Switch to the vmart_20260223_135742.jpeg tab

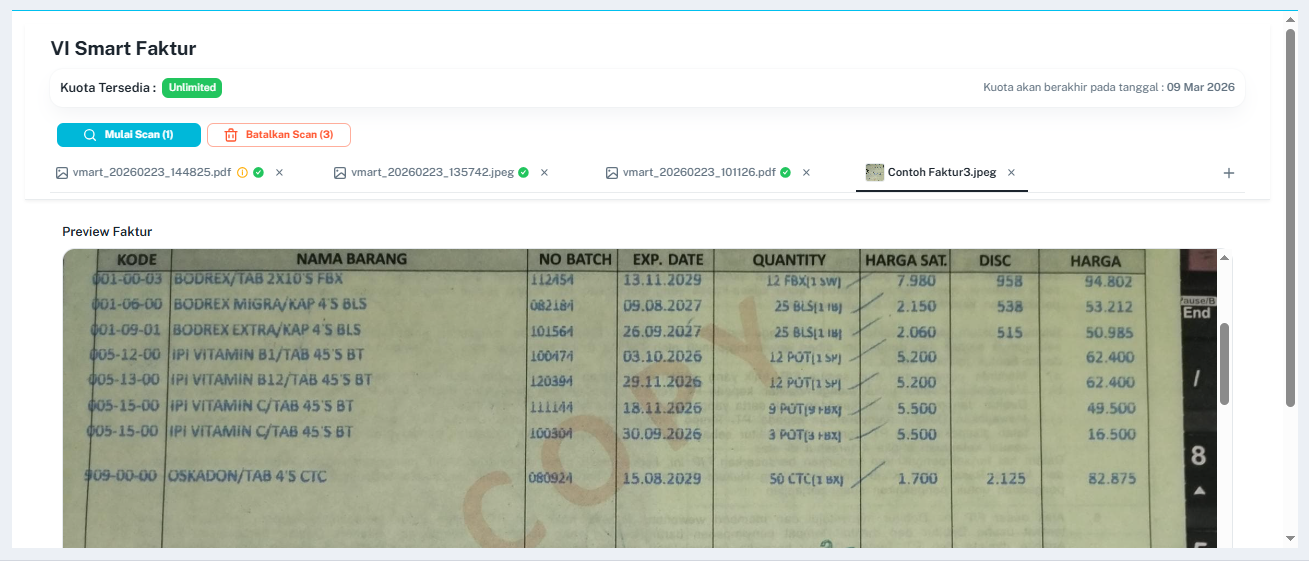[432, 173]
